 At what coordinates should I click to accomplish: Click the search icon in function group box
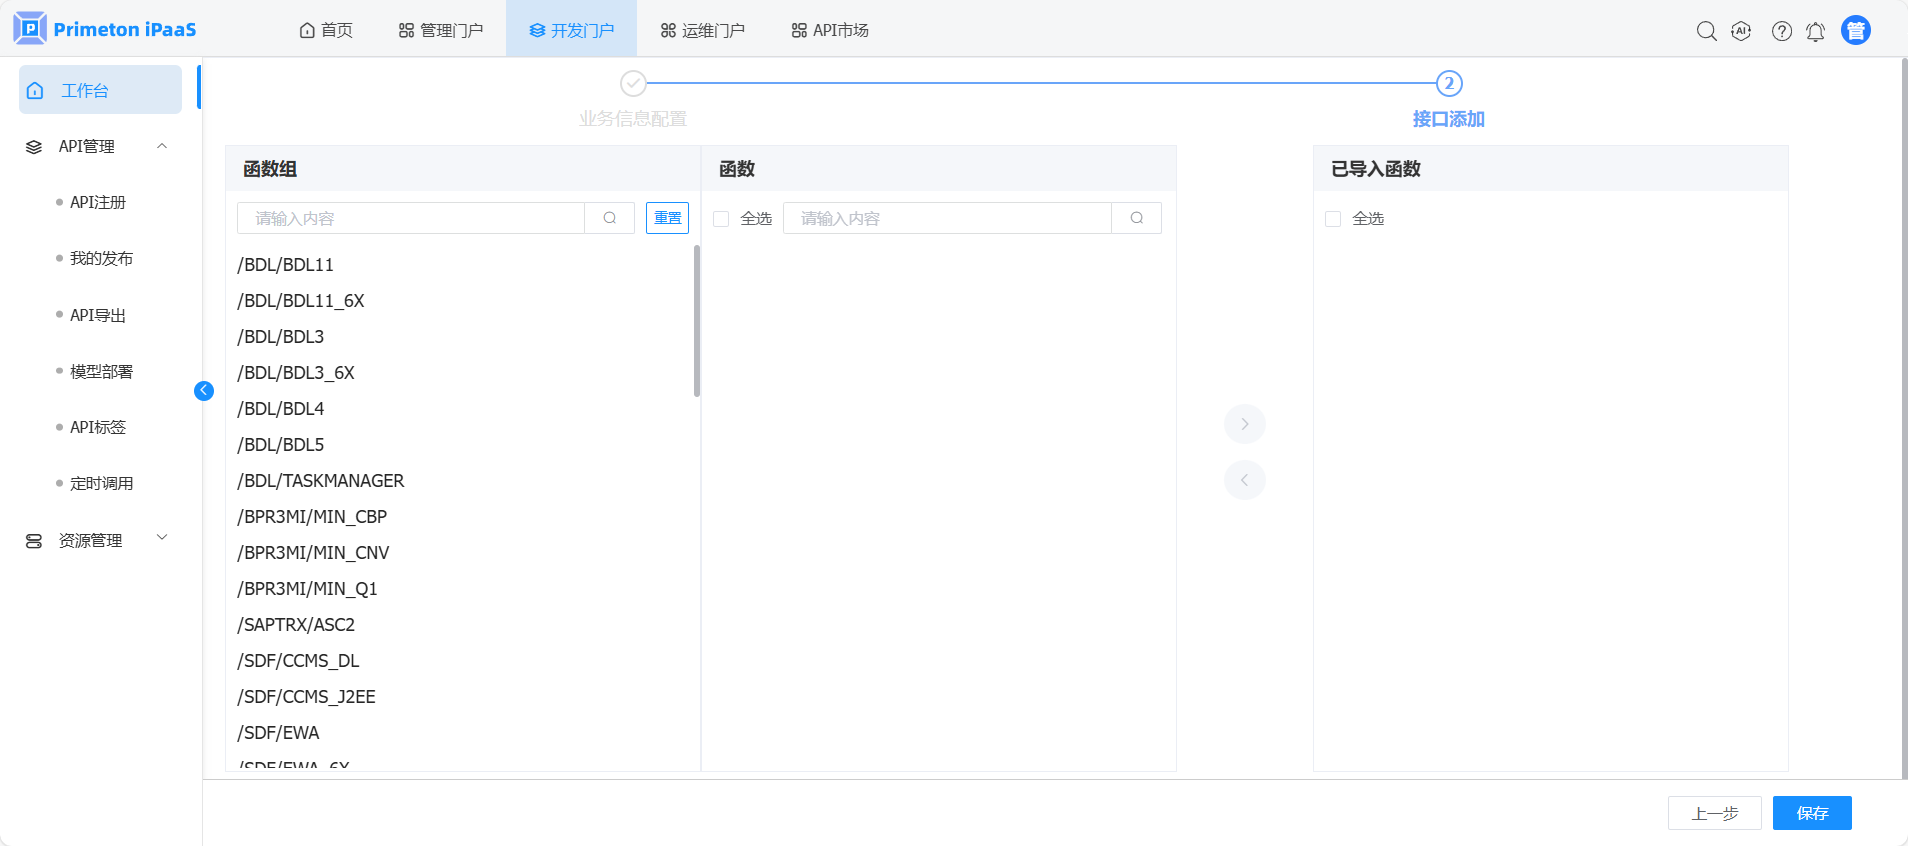[609, 218]
